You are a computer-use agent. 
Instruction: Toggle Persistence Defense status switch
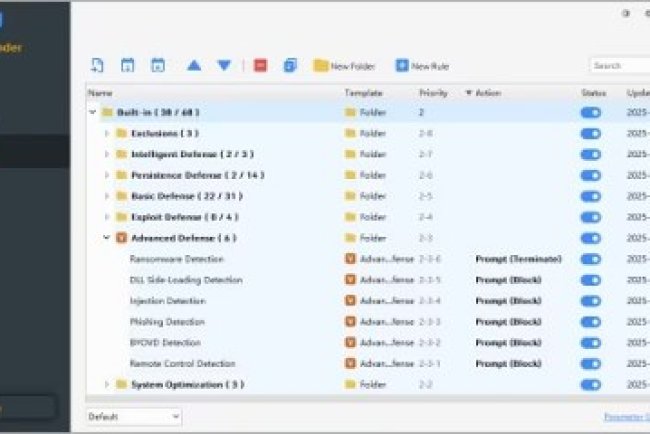pyautogui.click(x=591, y=175)
